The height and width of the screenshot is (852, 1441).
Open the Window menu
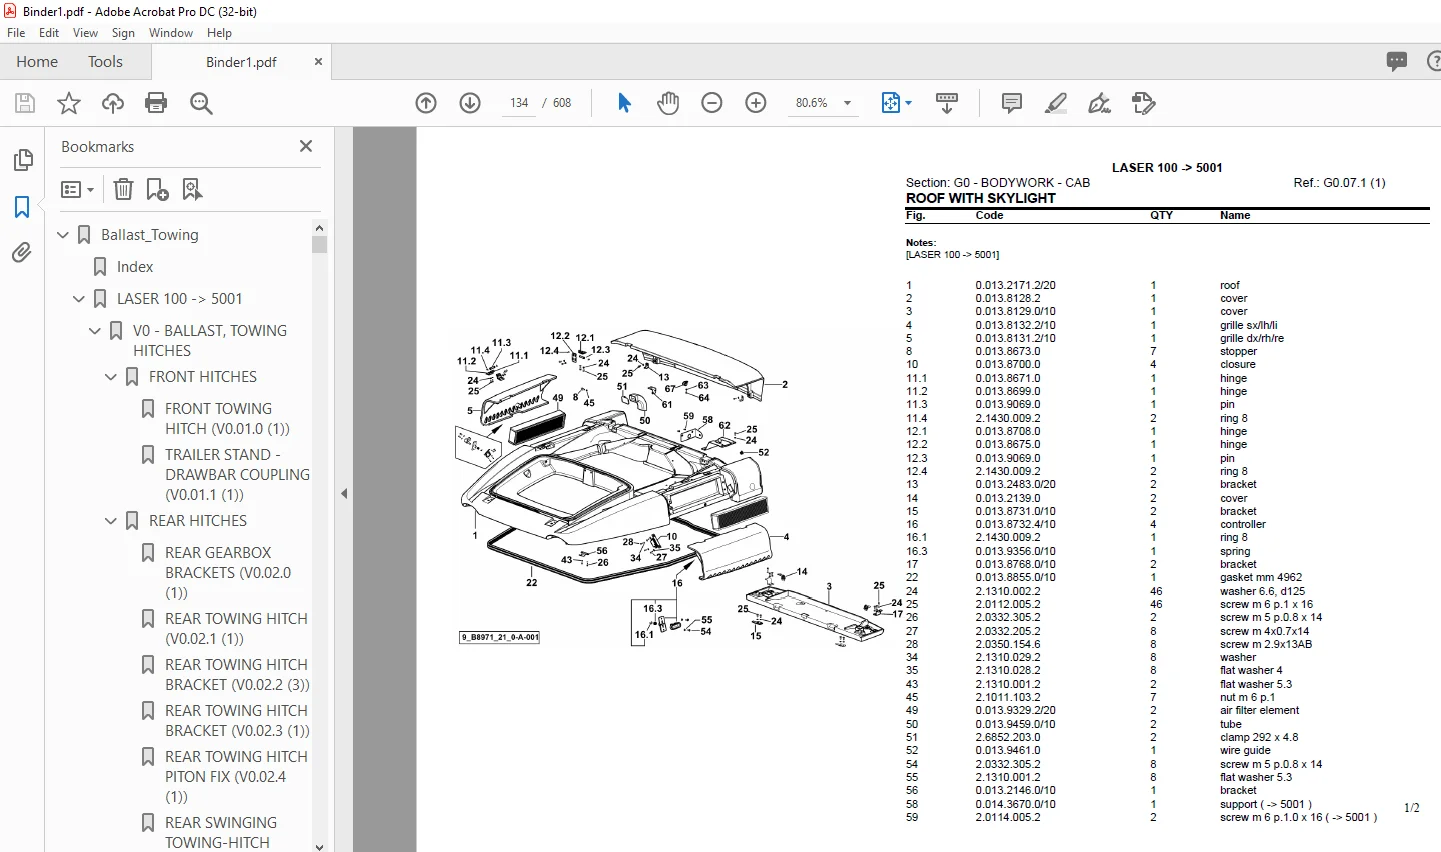(171, 33)
